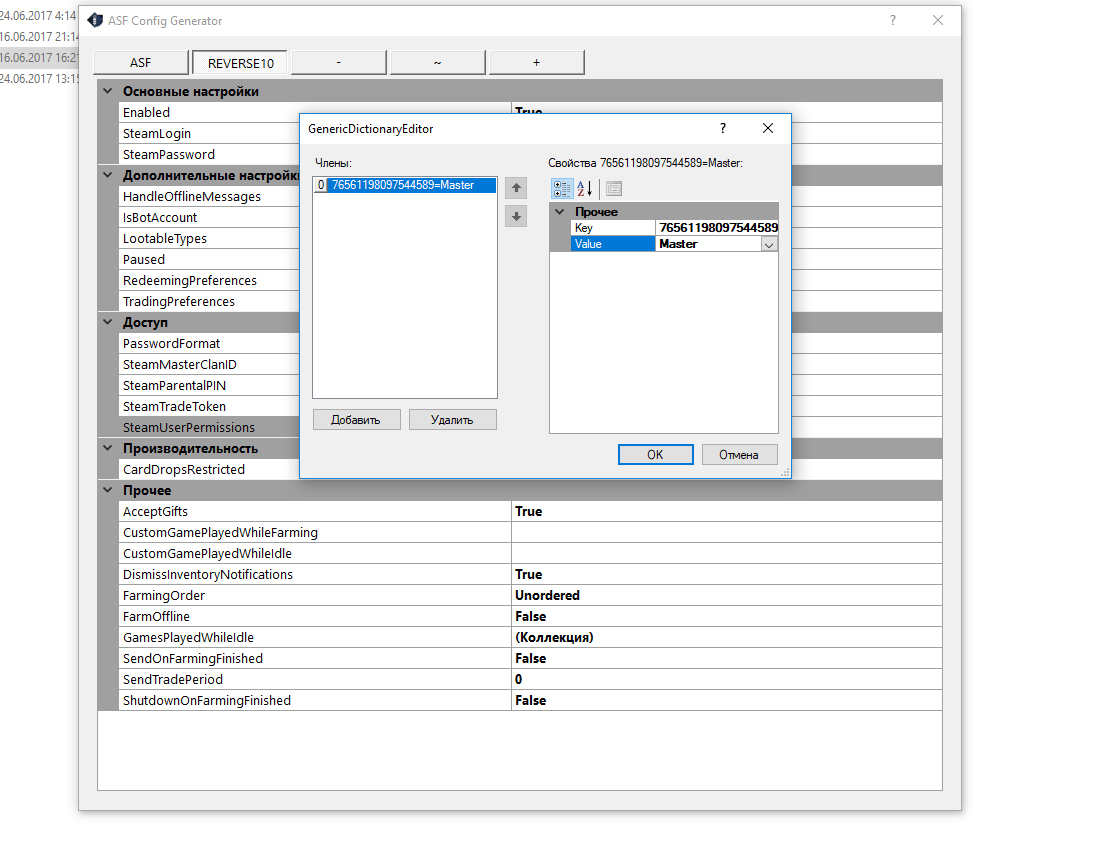Click the Key value field
This screenshot has width=1120, height=858.
tap(716, 228)
